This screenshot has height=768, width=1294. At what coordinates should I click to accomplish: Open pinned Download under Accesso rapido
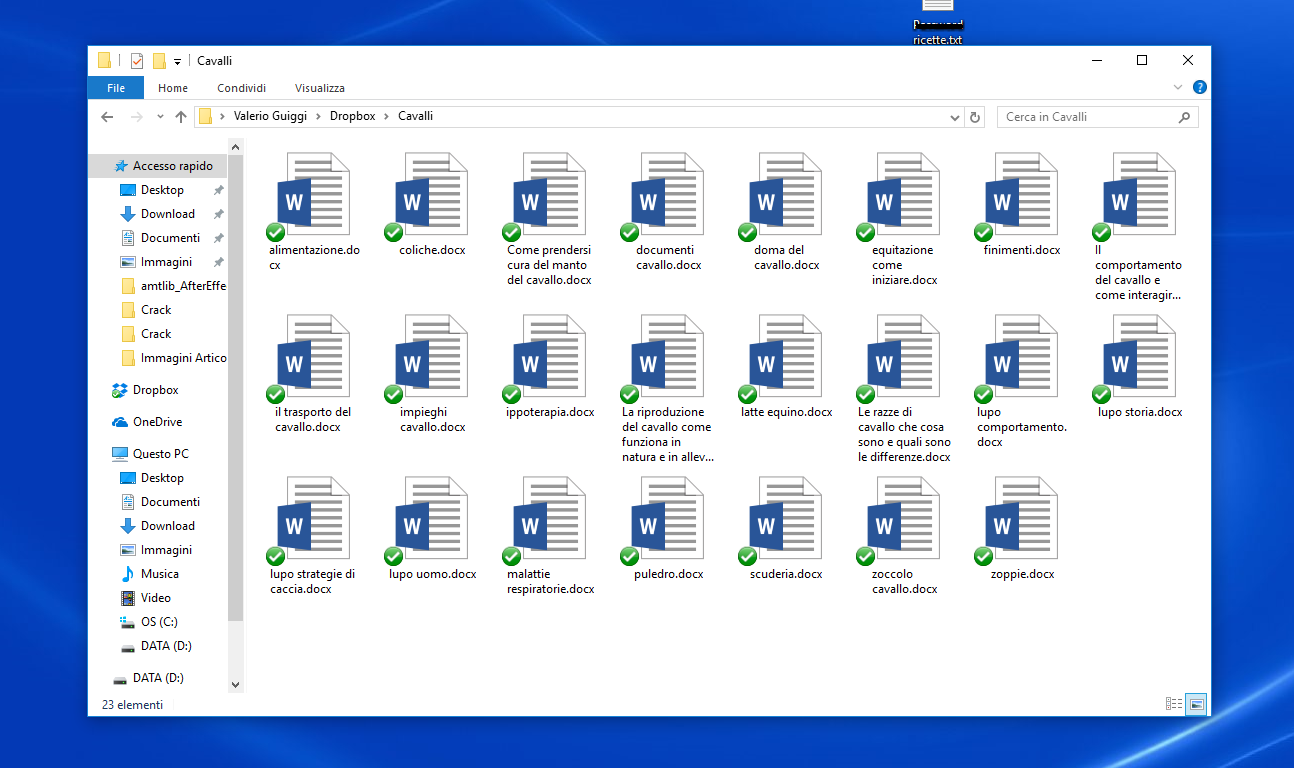click(159, 214)
